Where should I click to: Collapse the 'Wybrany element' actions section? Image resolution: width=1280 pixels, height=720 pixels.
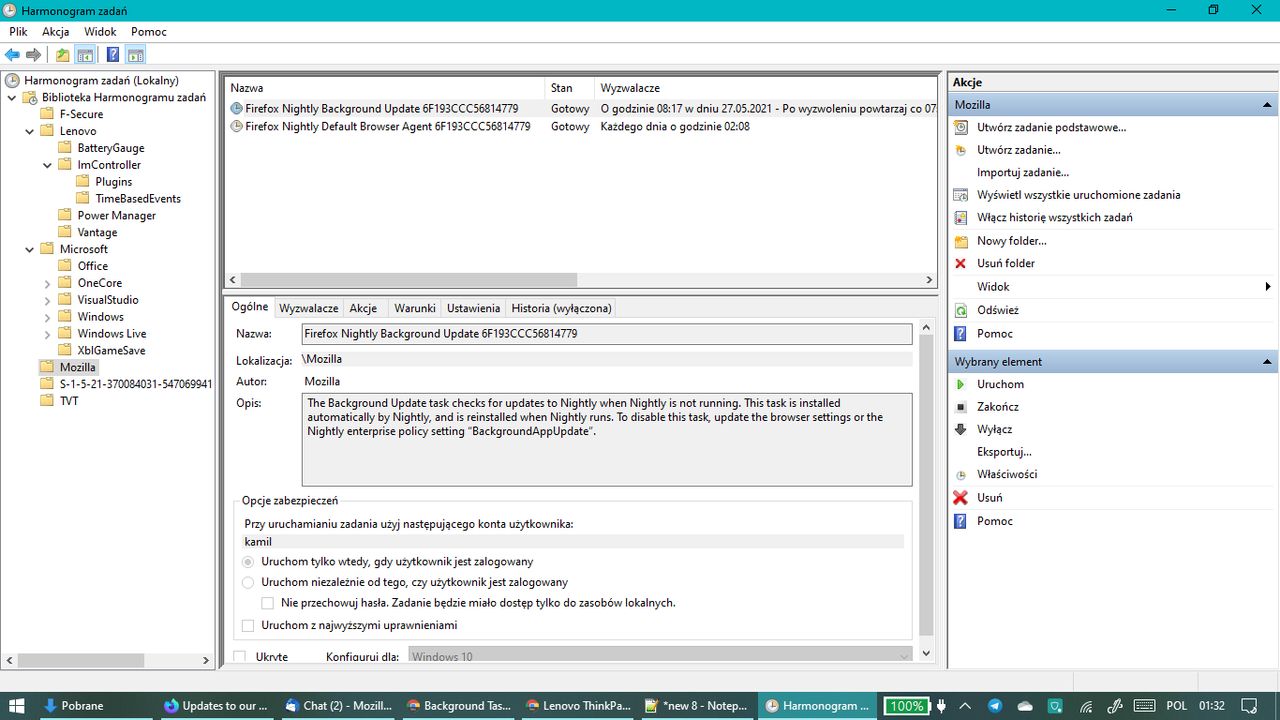pyautogui.click(x=1267, y=362)
